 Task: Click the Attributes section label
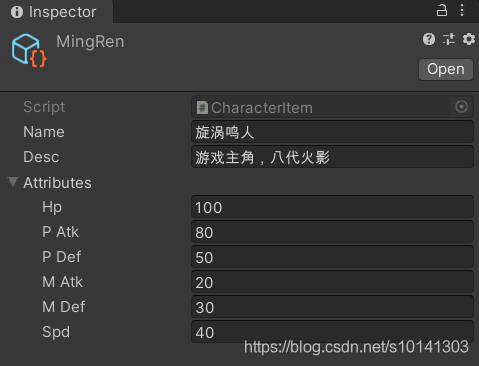[x=57, y=183]
